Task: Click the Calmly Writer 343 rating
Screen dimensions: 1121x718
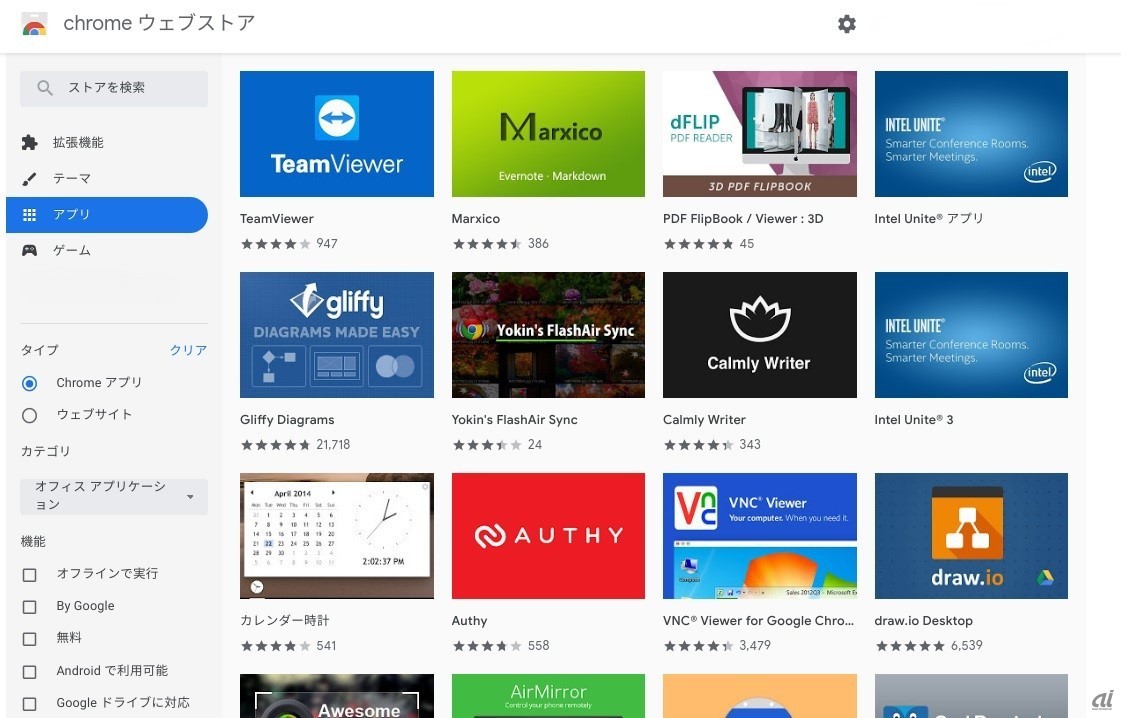Action: click(712, 445)
